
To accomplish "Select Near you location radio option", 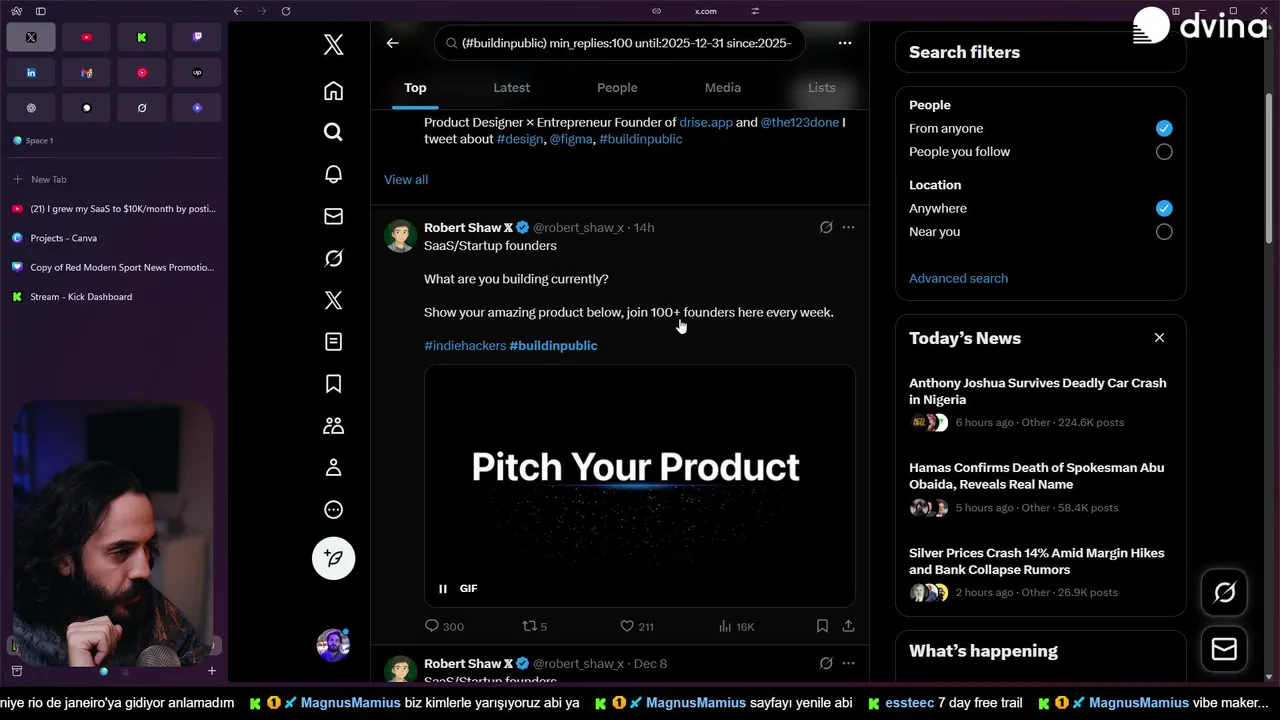I will click(1164, 232).
